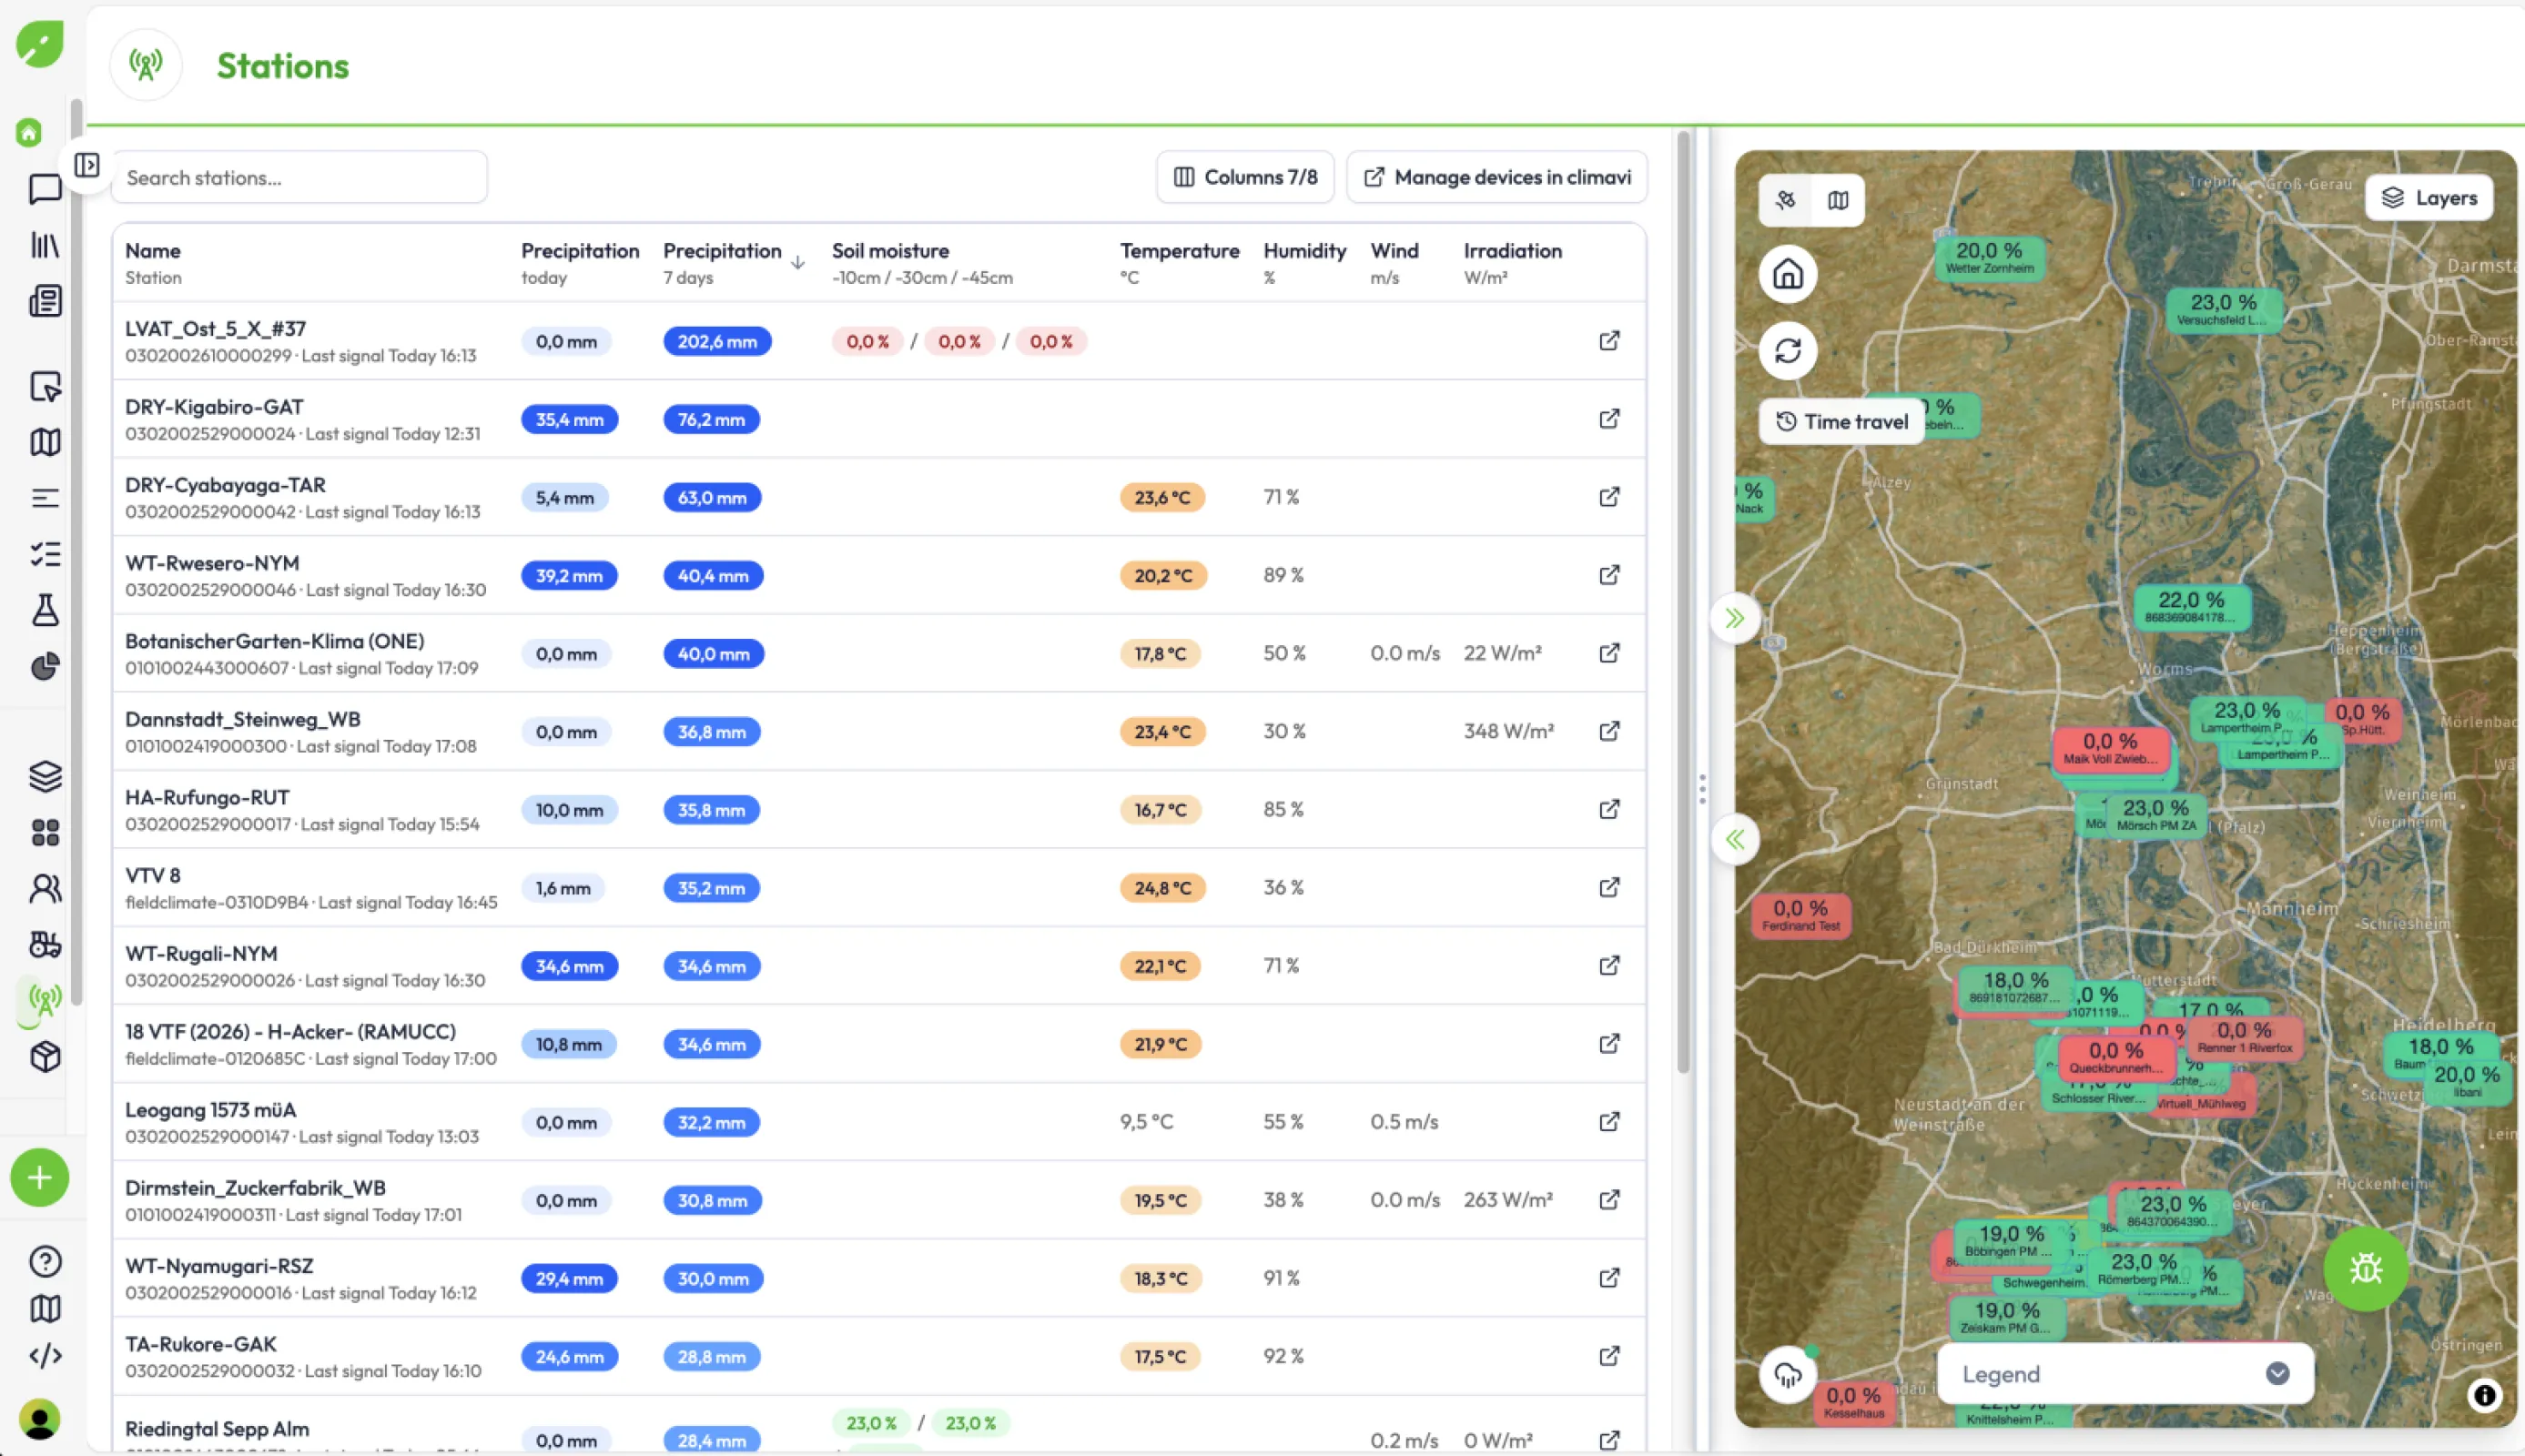
Task: Toggle the sidebar expand panel button
Action: pos(87,165)
